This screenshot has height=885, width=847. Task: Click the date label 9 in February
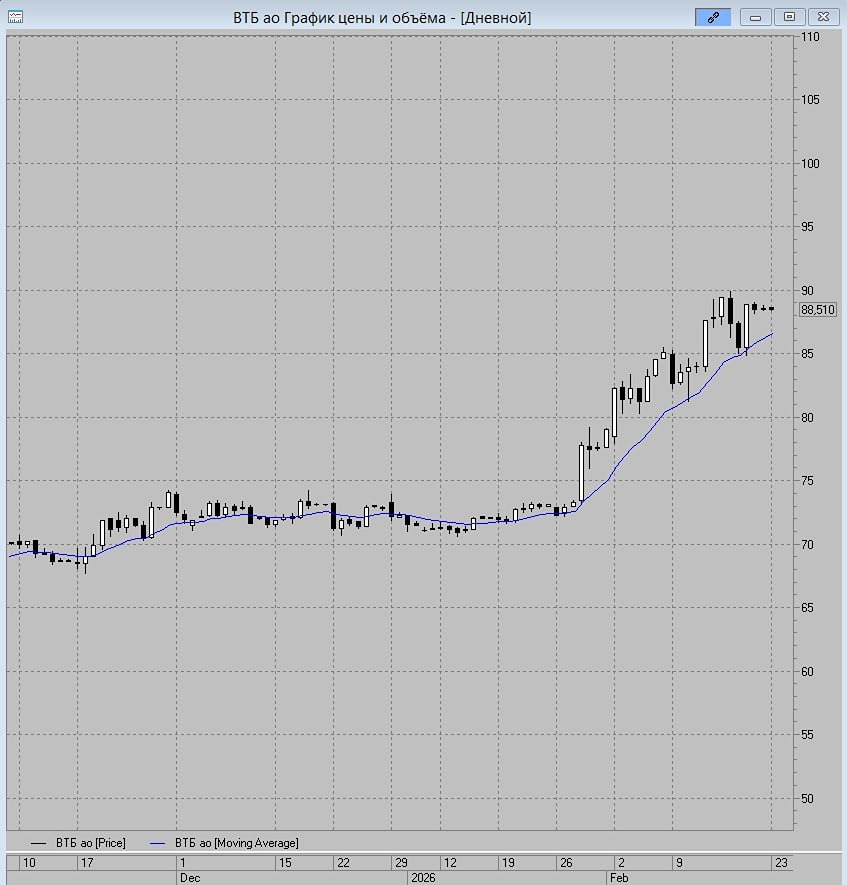(x=679, y=862)
